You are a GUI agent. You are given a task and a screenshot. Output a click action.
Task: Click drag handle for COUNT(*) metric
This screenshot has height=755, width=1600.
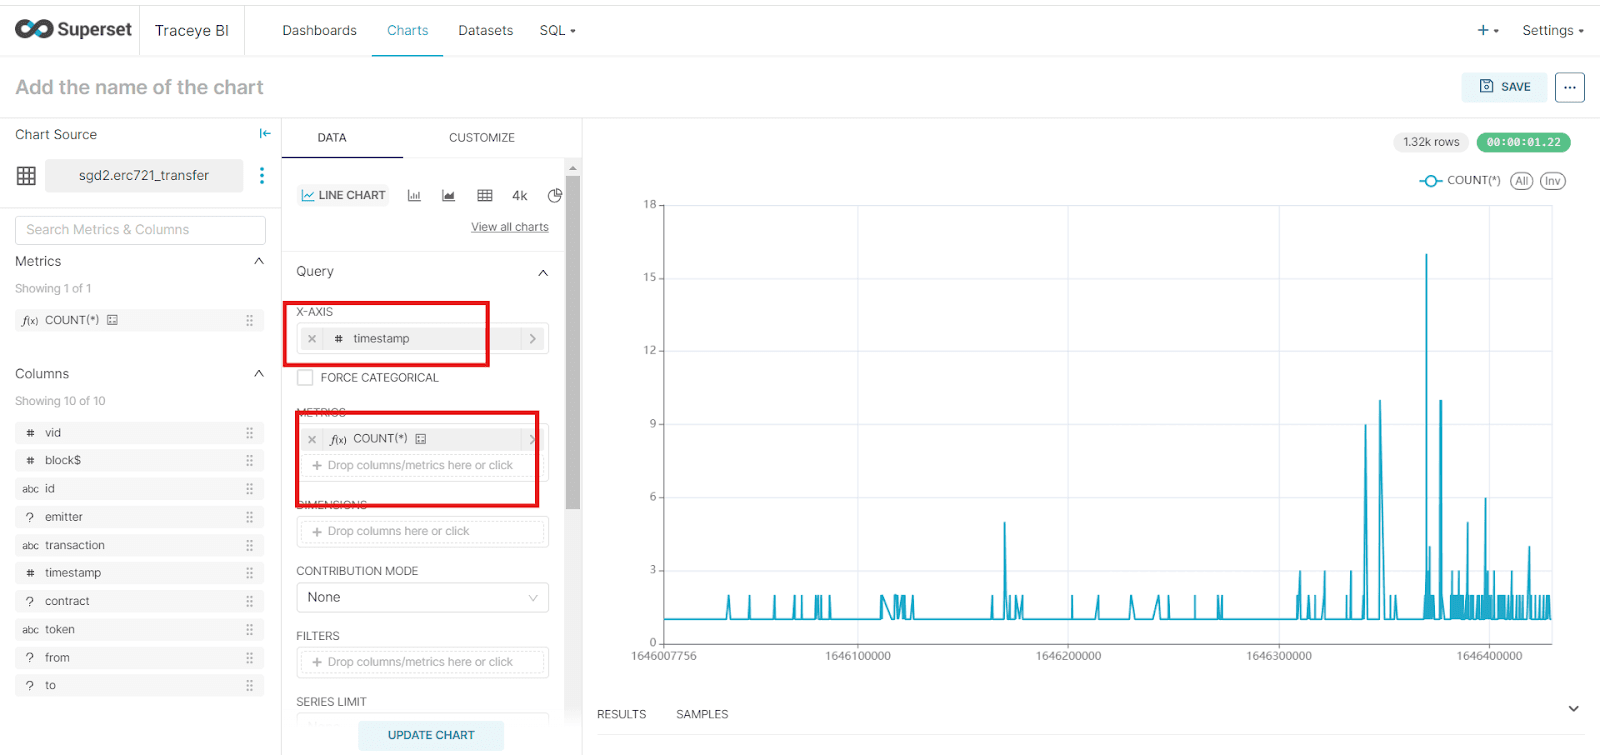click(x=250, y=320)
